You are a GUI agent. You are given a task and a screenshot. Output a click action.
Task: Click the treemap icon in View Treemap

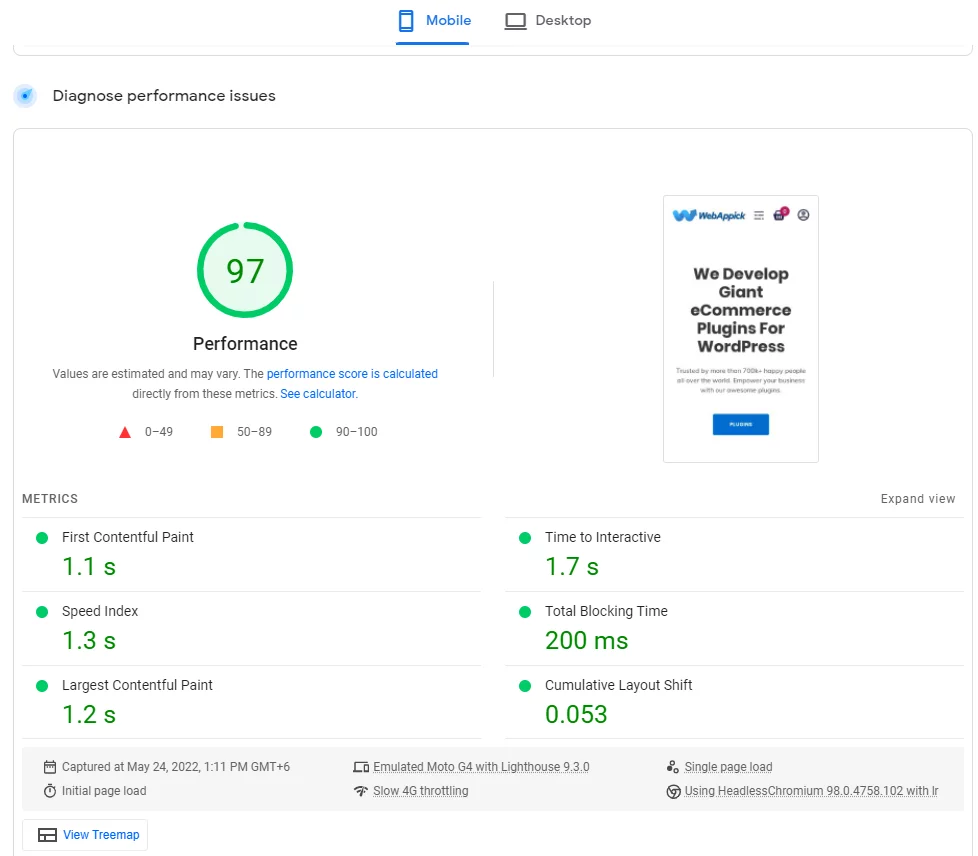(x=47, y=835)
